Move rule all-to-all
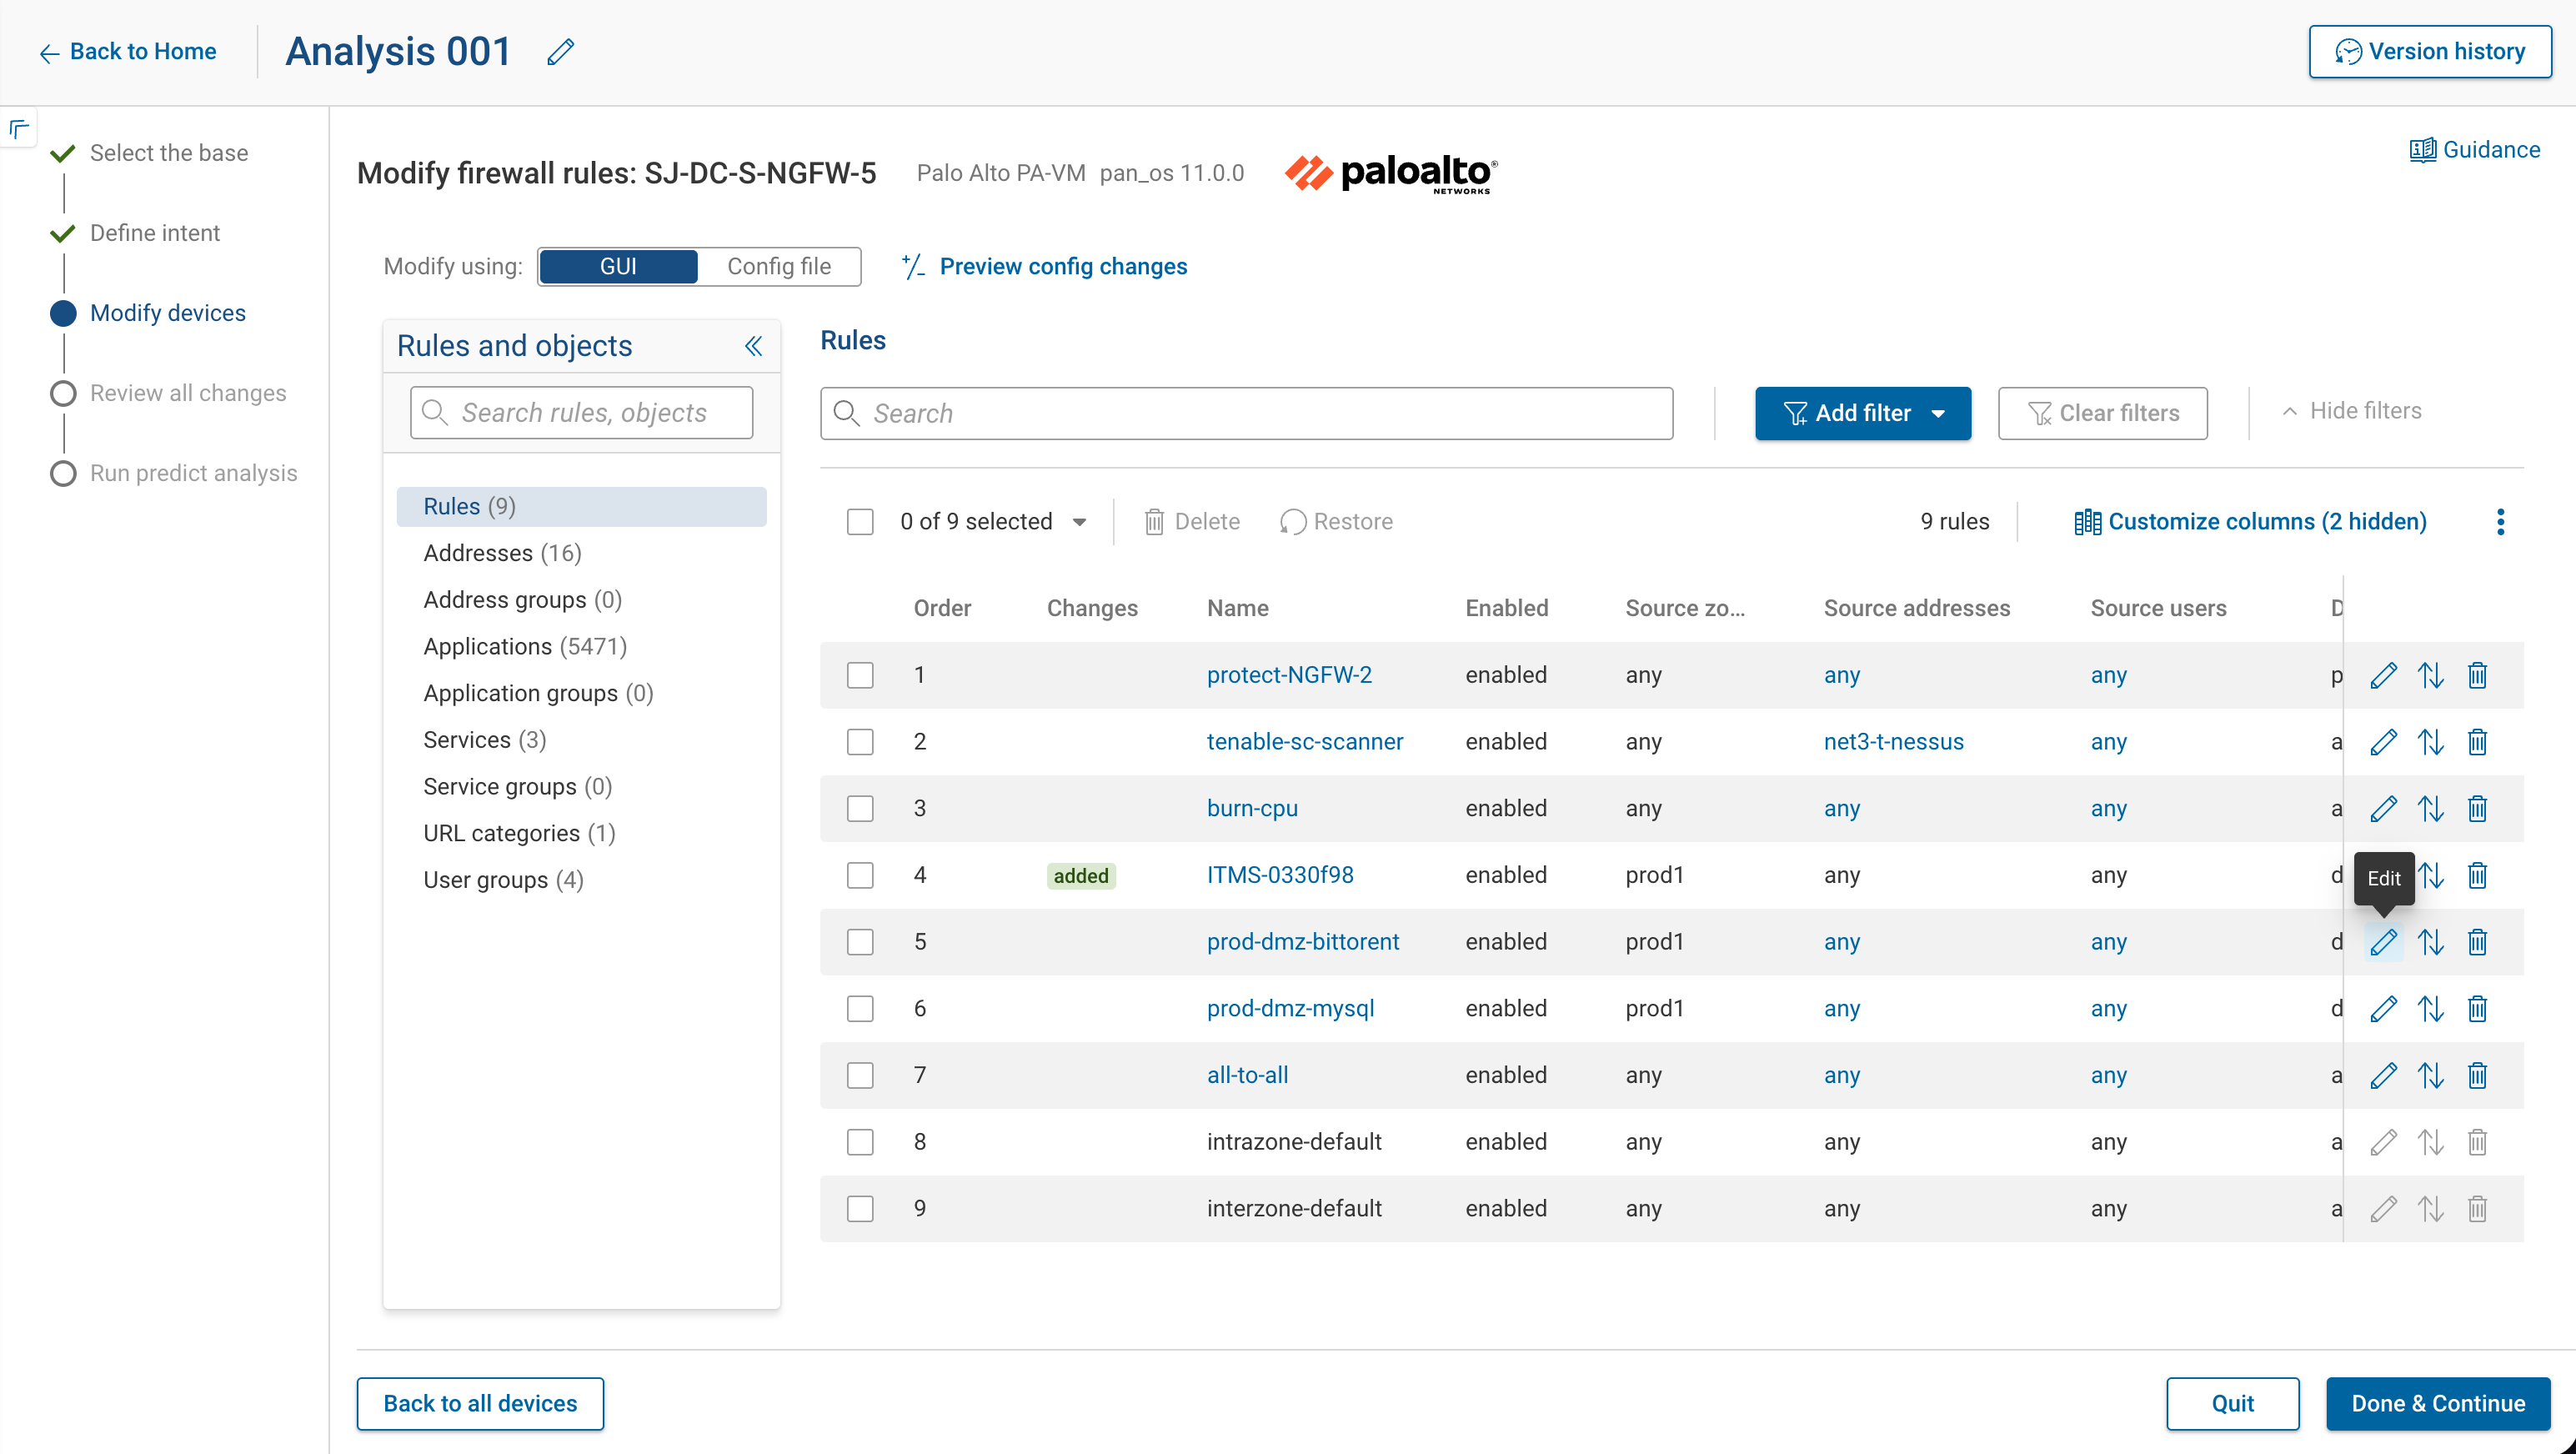This screenshot has height=1454, width=2576. 2431,1075
